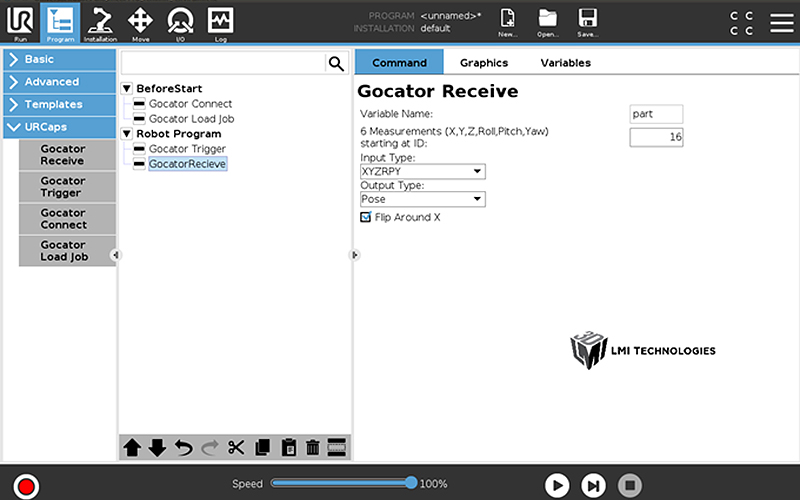Expand the Templates category
The height and width of the screenshot is (500, 800).
pyautogui.click(x=60, y=104)
